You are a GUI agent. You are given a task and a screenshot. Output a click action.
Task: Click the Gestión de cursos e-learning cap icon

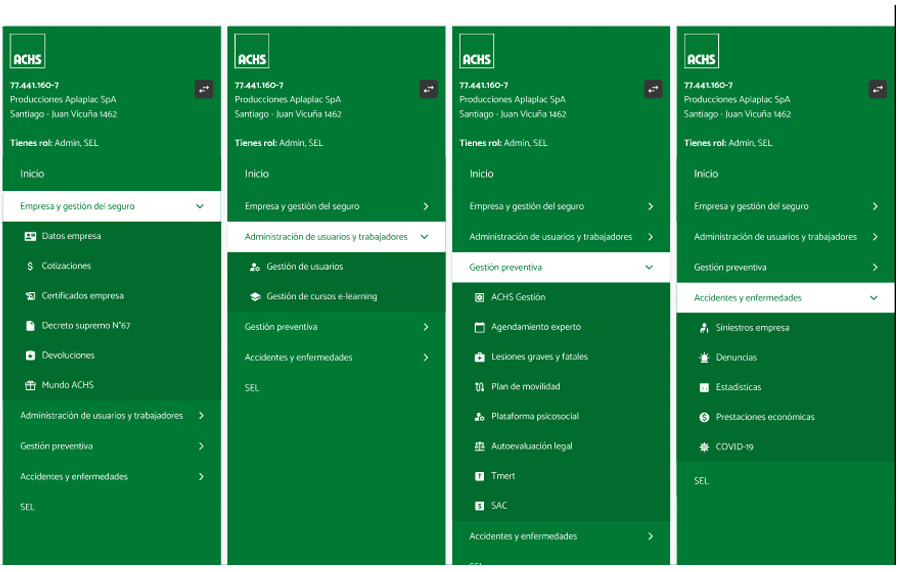coord(255,297)
